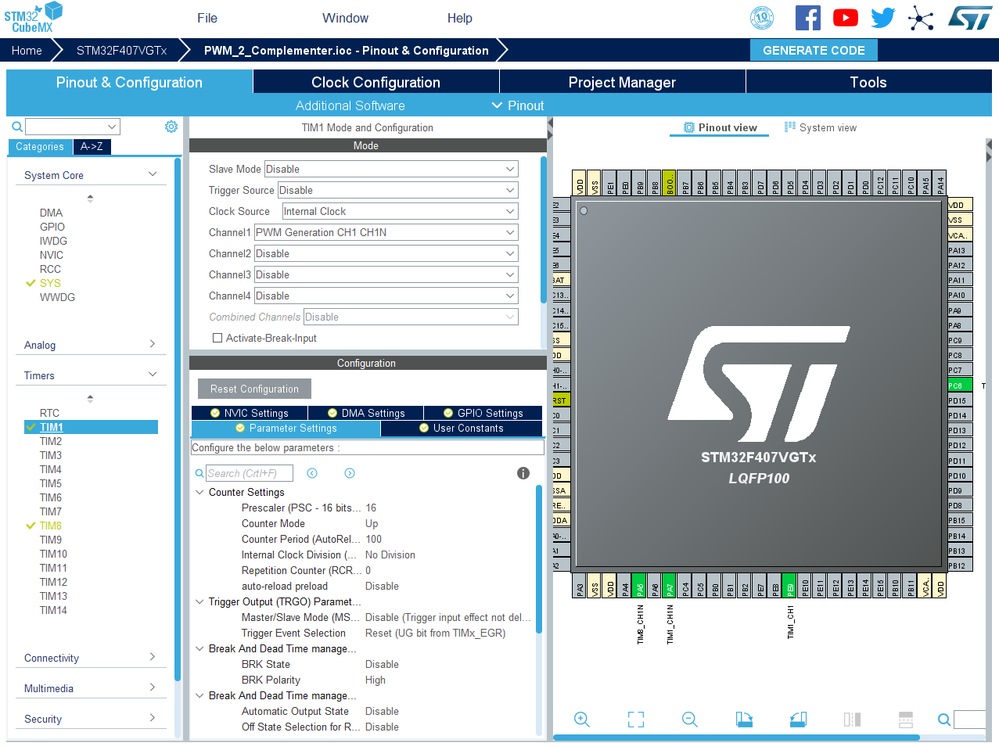Open the GPIO Settings tab
This screenshot has height=746, width=999.
483,413
